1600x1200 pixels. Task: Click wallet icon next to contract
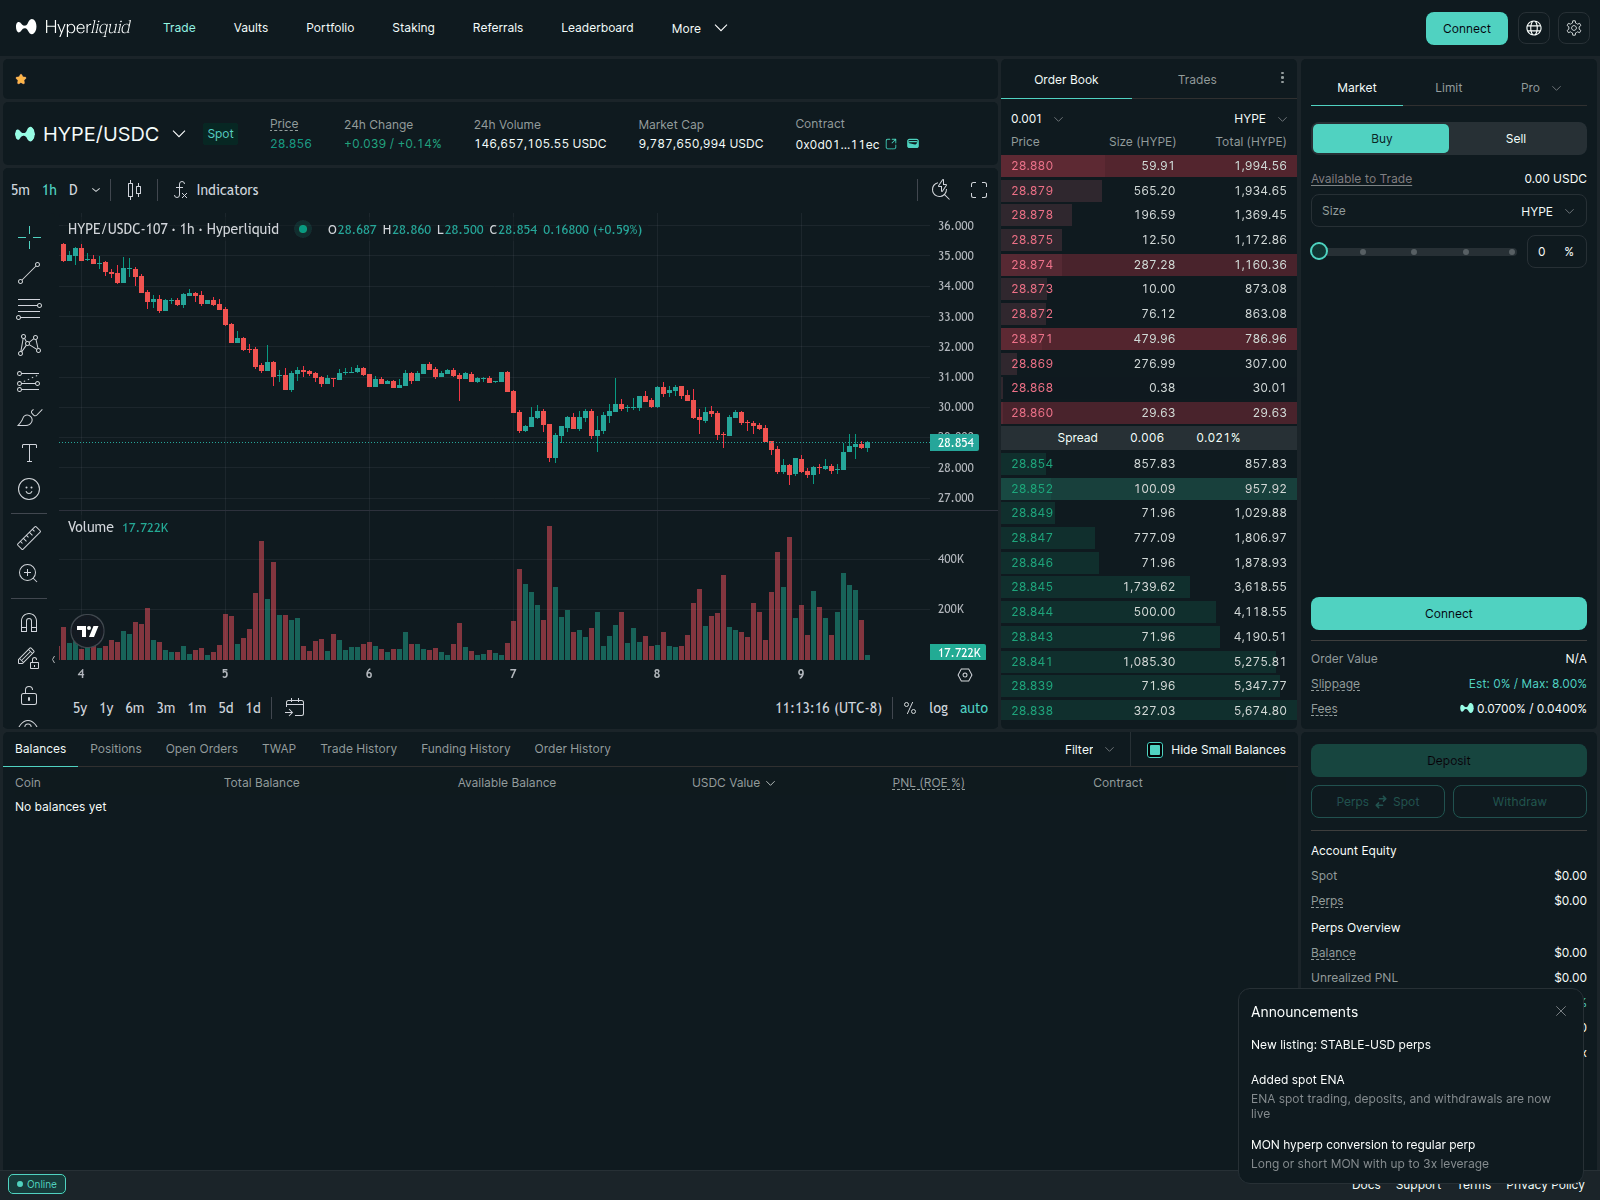pyautogui.click(x=913, y=144)
